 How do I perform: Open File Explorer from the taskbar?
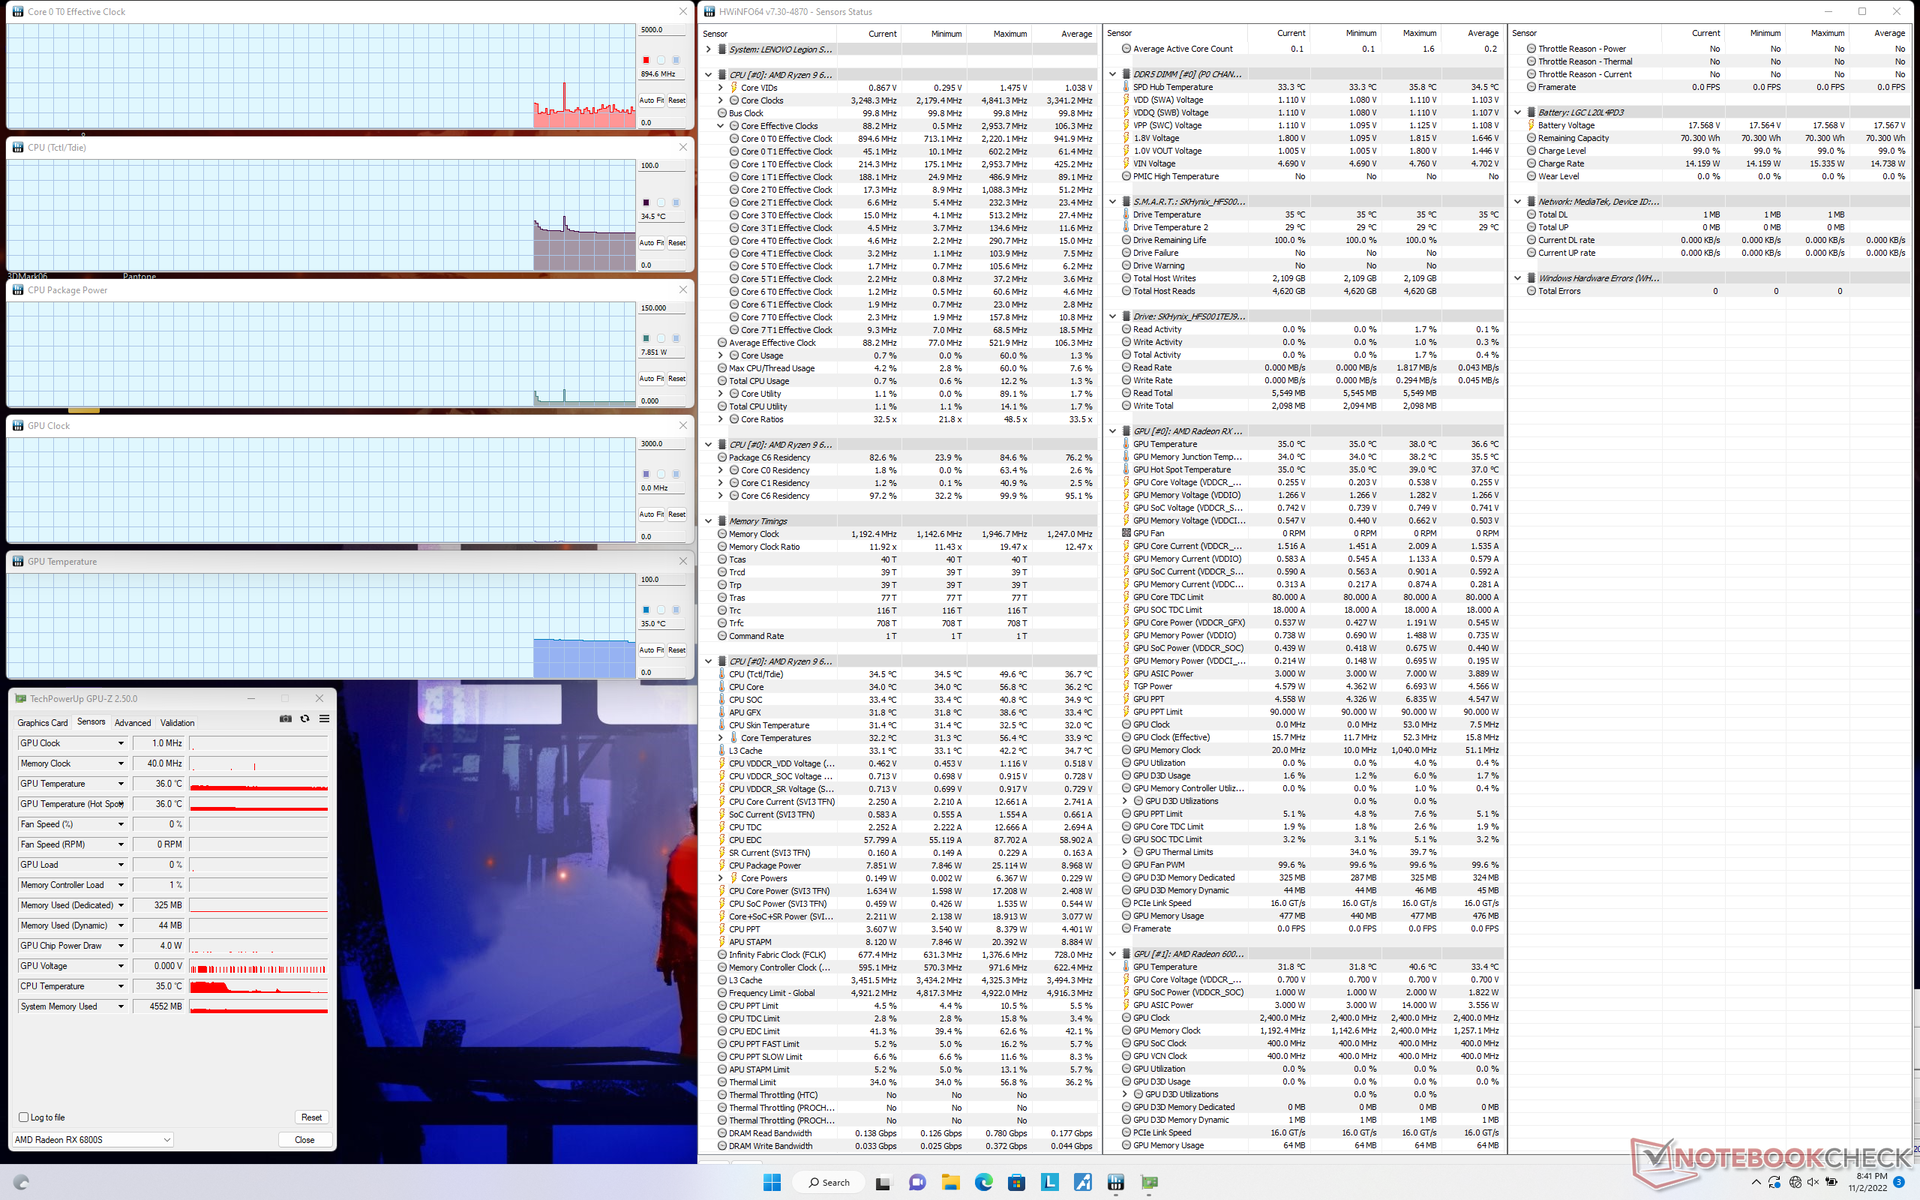tap(950, 1182)
